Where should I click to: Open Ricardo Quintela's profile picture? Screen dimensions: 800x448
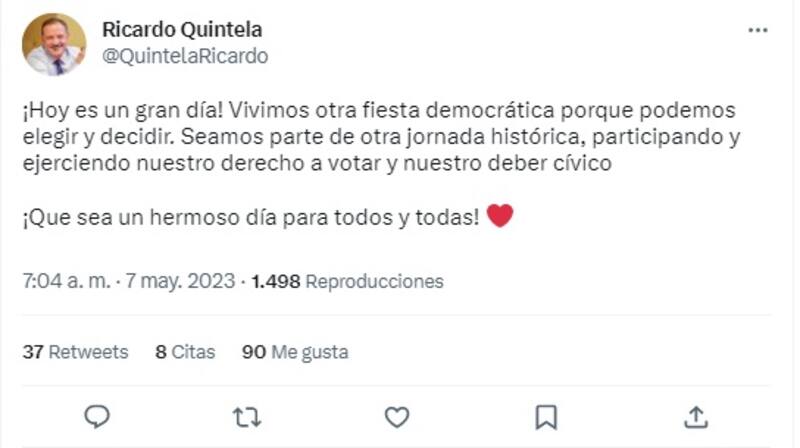[x=54, y=44]
